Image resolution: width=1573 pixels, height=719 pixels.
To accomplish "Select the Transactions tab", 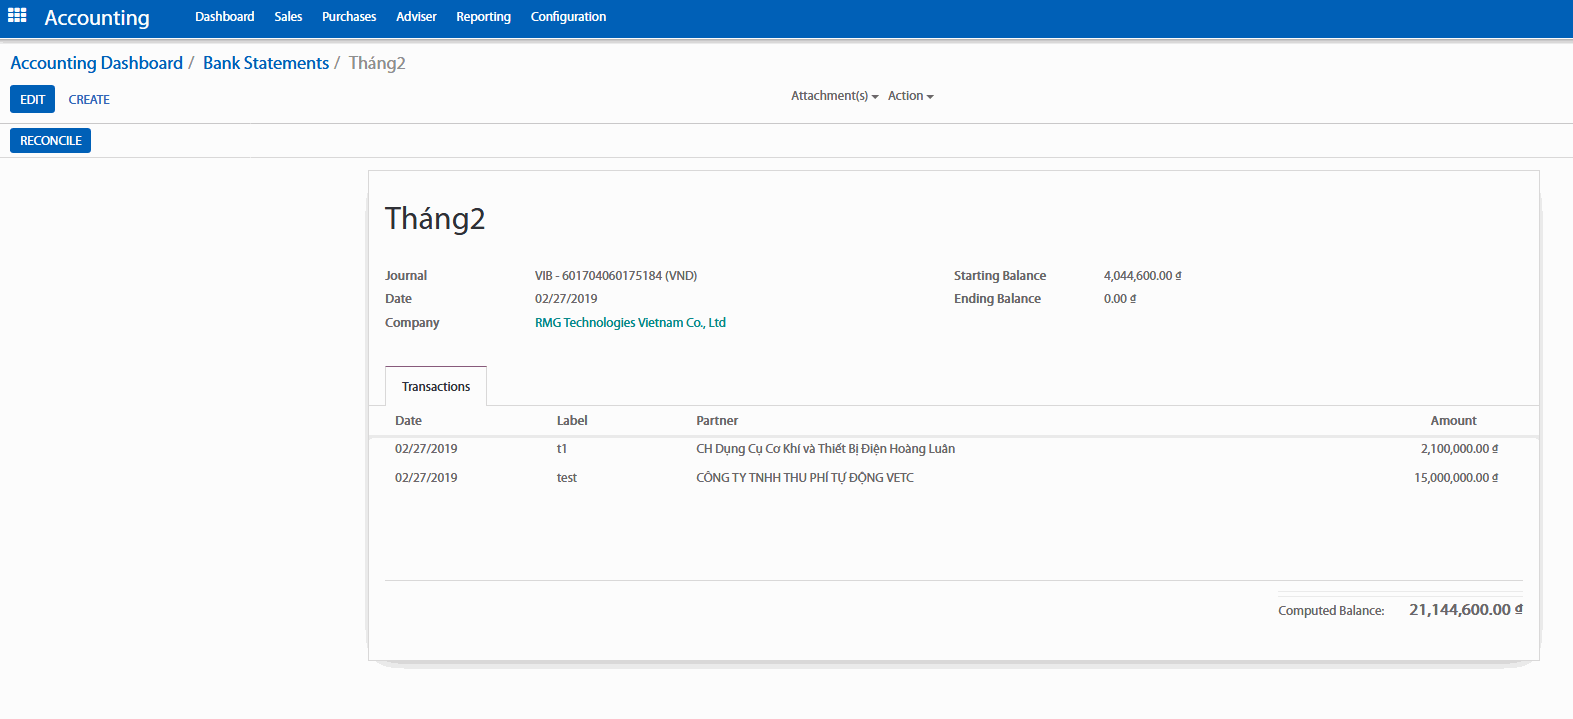I will click(436, 387).
